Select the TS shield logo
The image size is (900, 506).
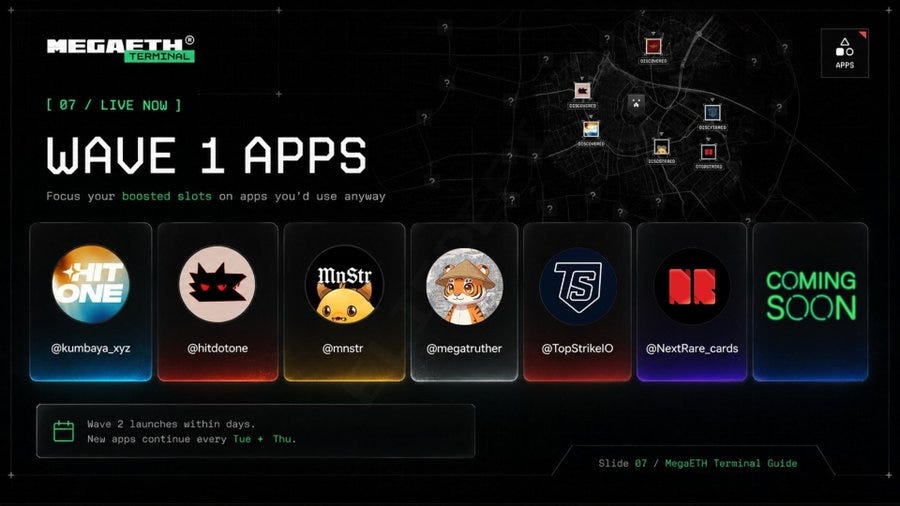click(x=578, y=286)
